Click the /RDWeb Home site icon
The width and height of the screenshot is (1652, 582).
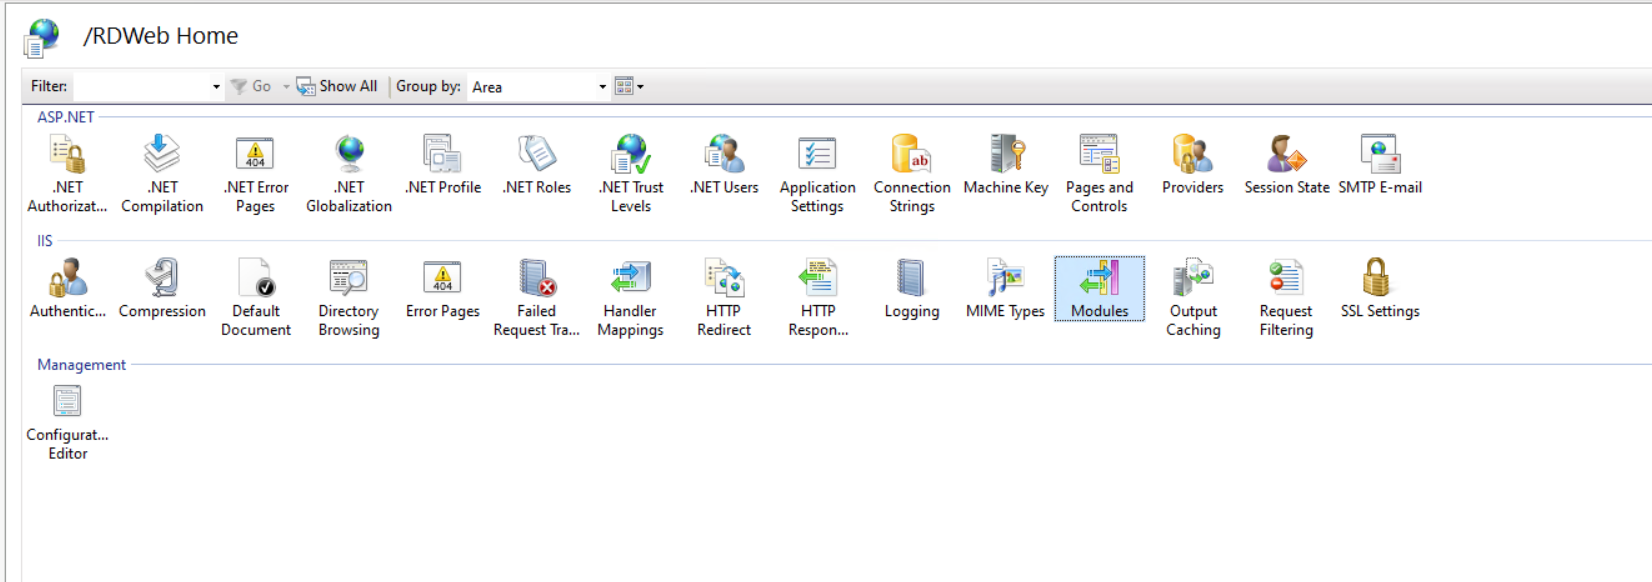point(41,37)
